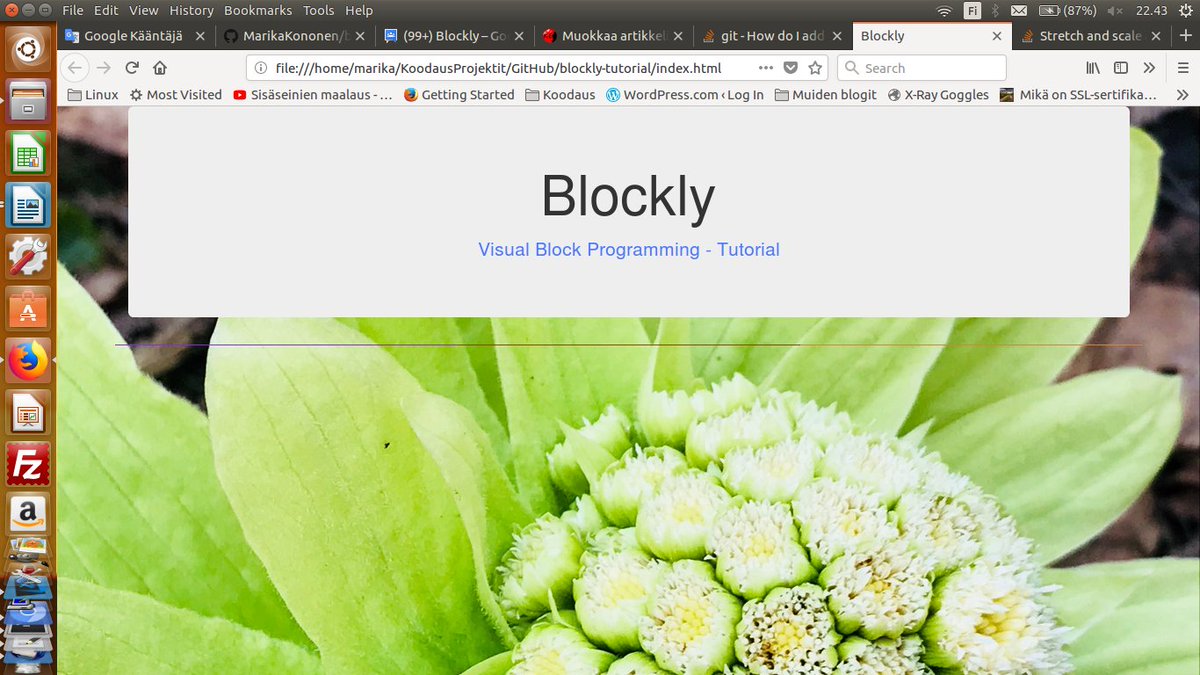Click the Visual Block Programming - Tutorial link
This screenshot has height=675, width=1200.
tap(628, 250)
